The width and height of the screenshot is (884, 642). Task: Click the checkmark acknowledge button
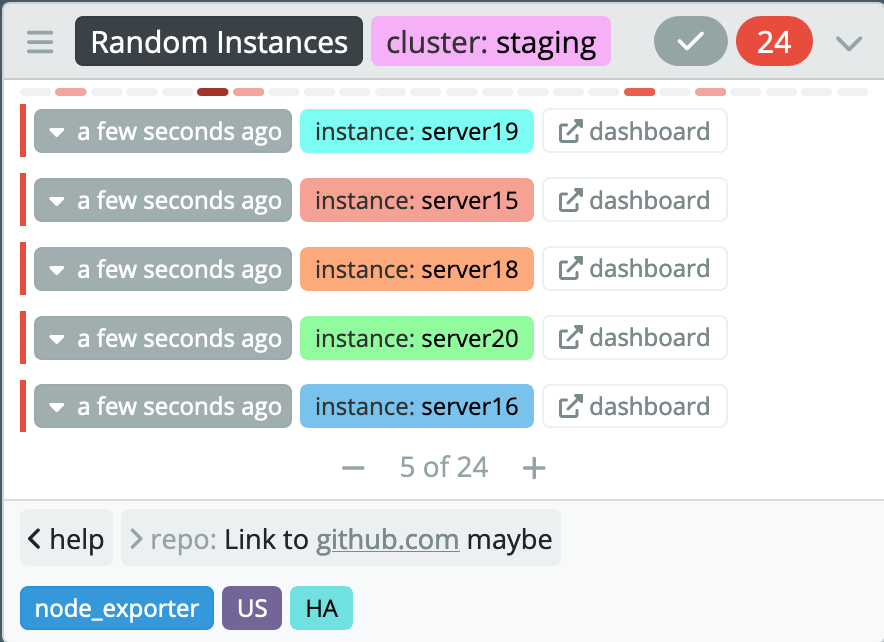[691, 42]
